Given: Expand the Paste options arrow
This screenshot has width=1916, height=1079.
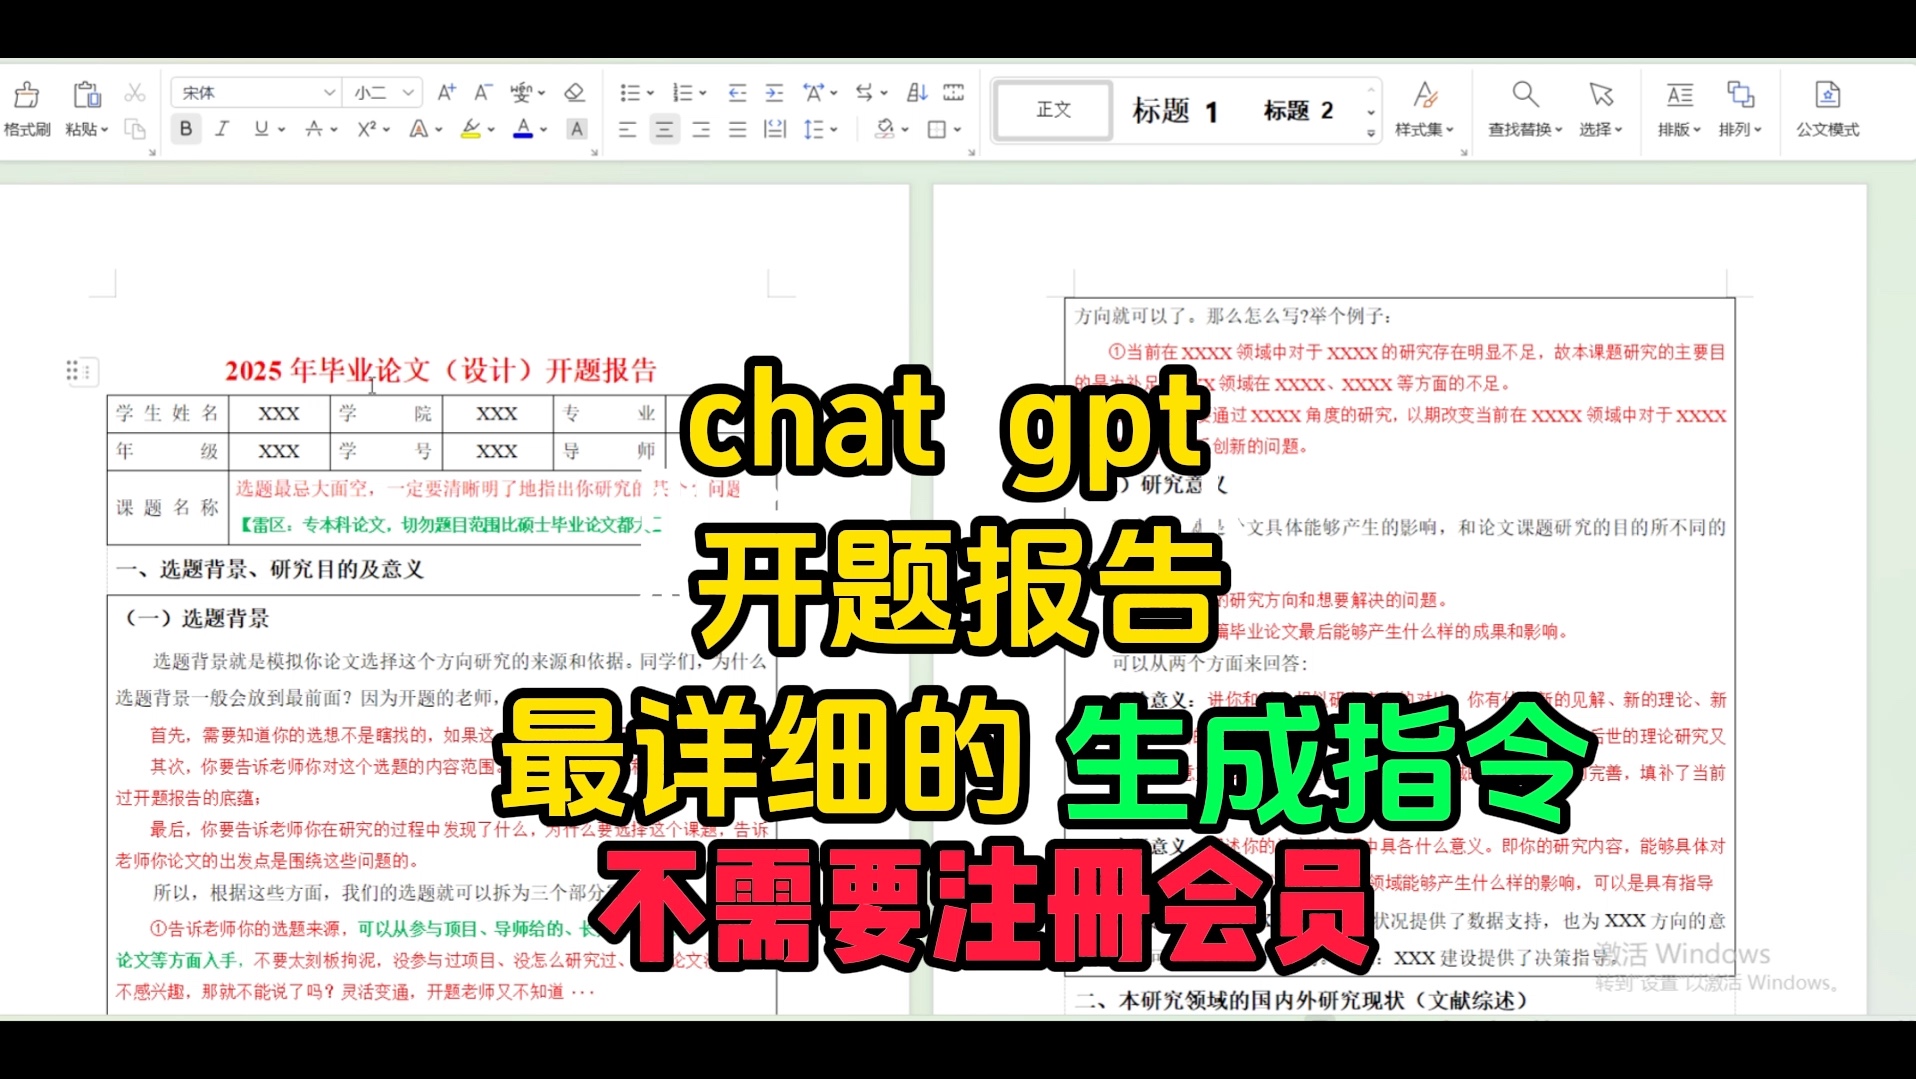Looking at the screenshot, I should click(104, 130).
